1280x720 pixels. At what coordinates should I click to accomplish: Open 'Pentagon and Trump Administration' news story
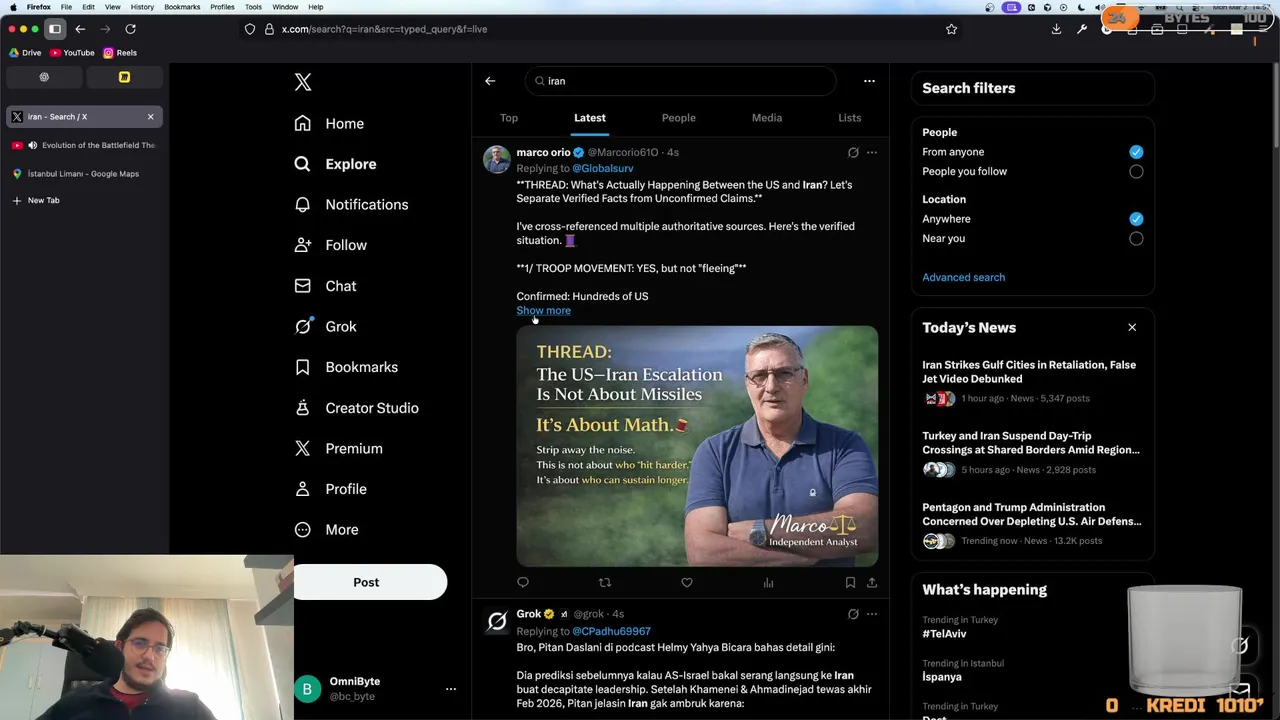[1031, 514]
